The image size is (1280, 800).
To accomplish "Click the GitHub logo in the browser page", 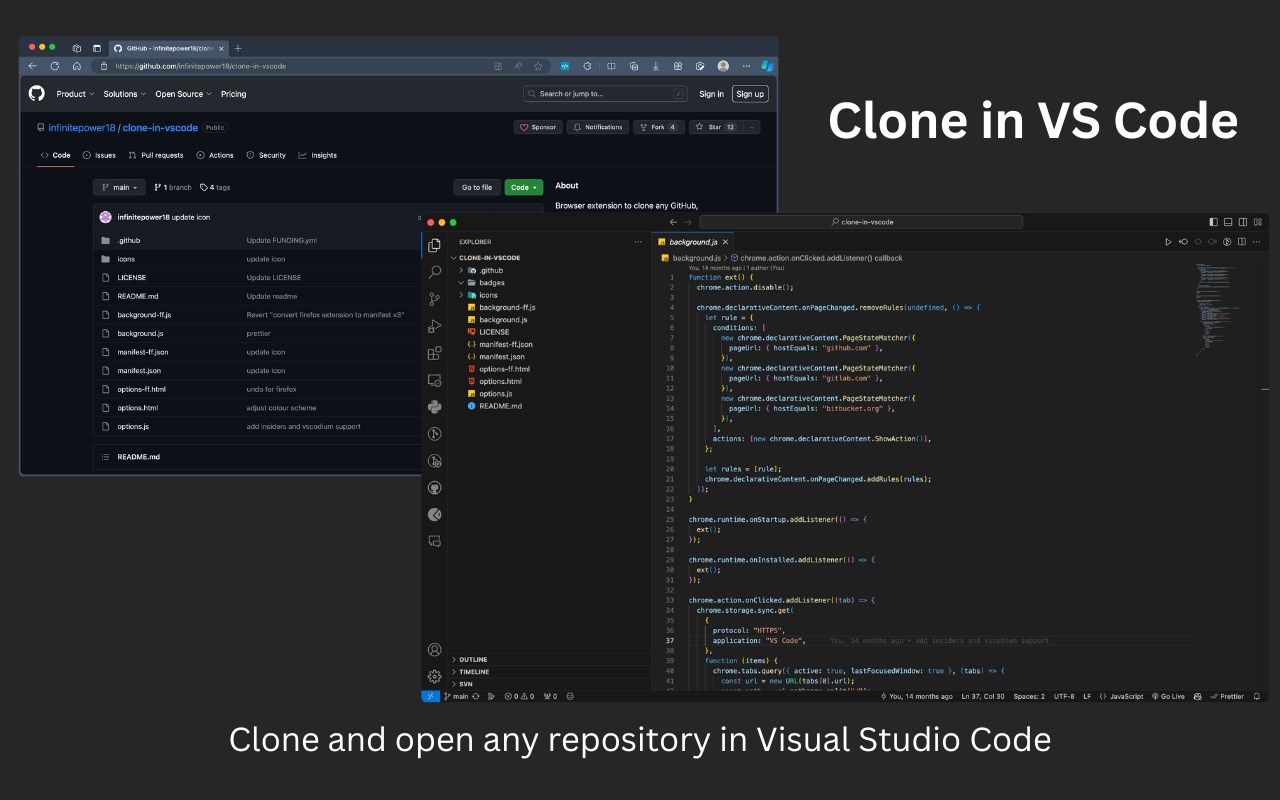I will [x=37, y=93].
